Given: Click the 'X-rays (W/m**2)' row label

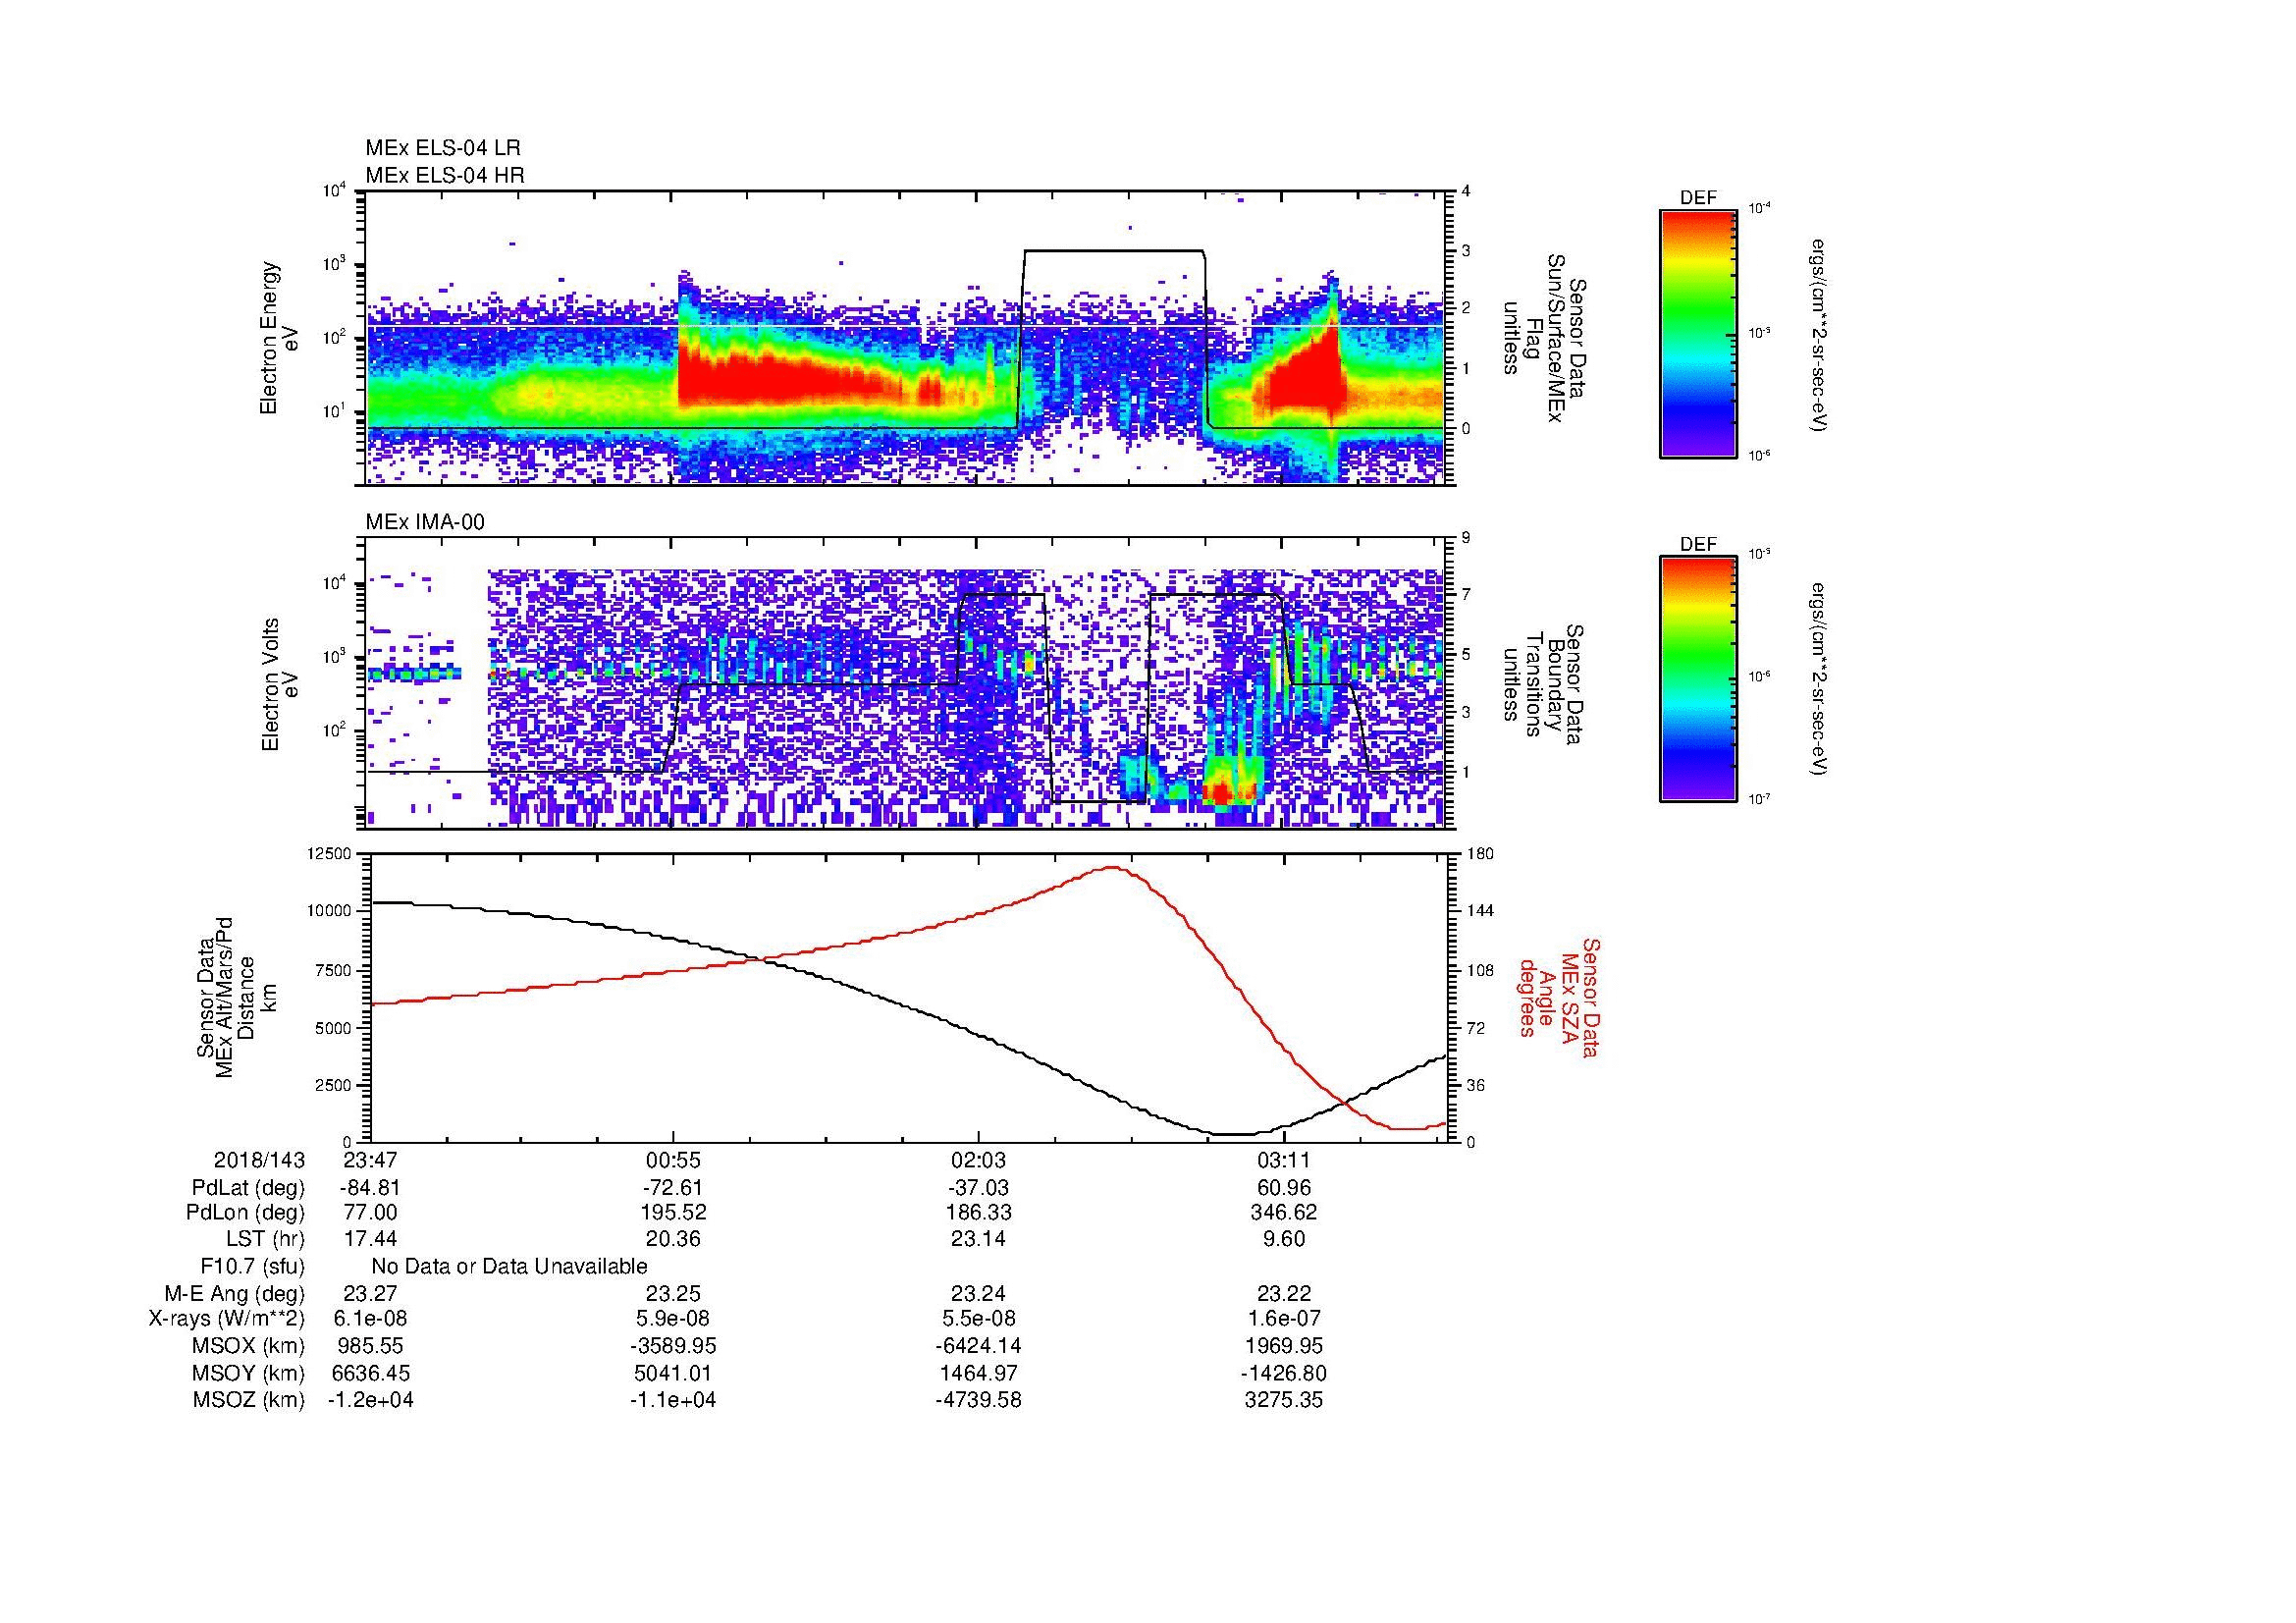Looking at the screenshot, I should pos(227,1319).
